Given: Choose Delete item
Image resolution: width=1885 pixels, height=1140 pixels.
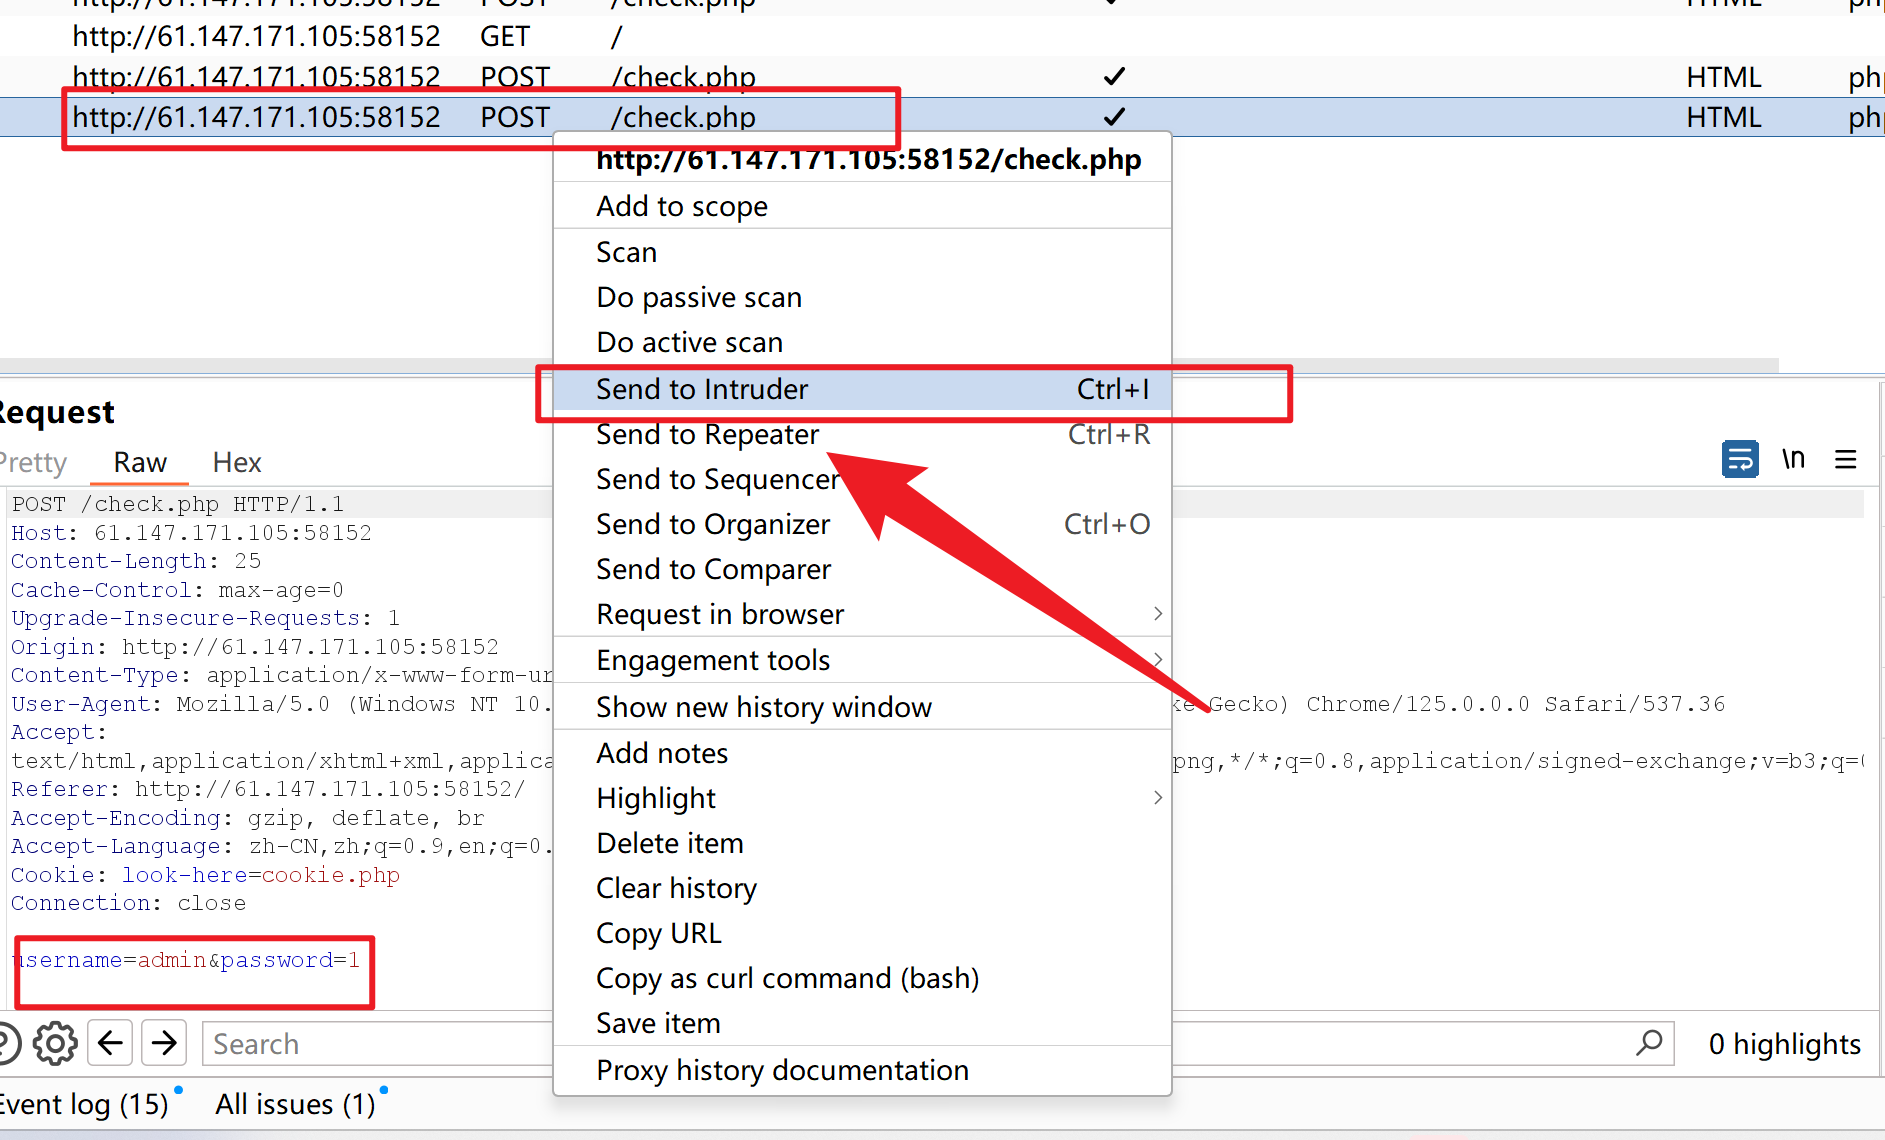Looking at the screenshot, I should coord(862,843).
